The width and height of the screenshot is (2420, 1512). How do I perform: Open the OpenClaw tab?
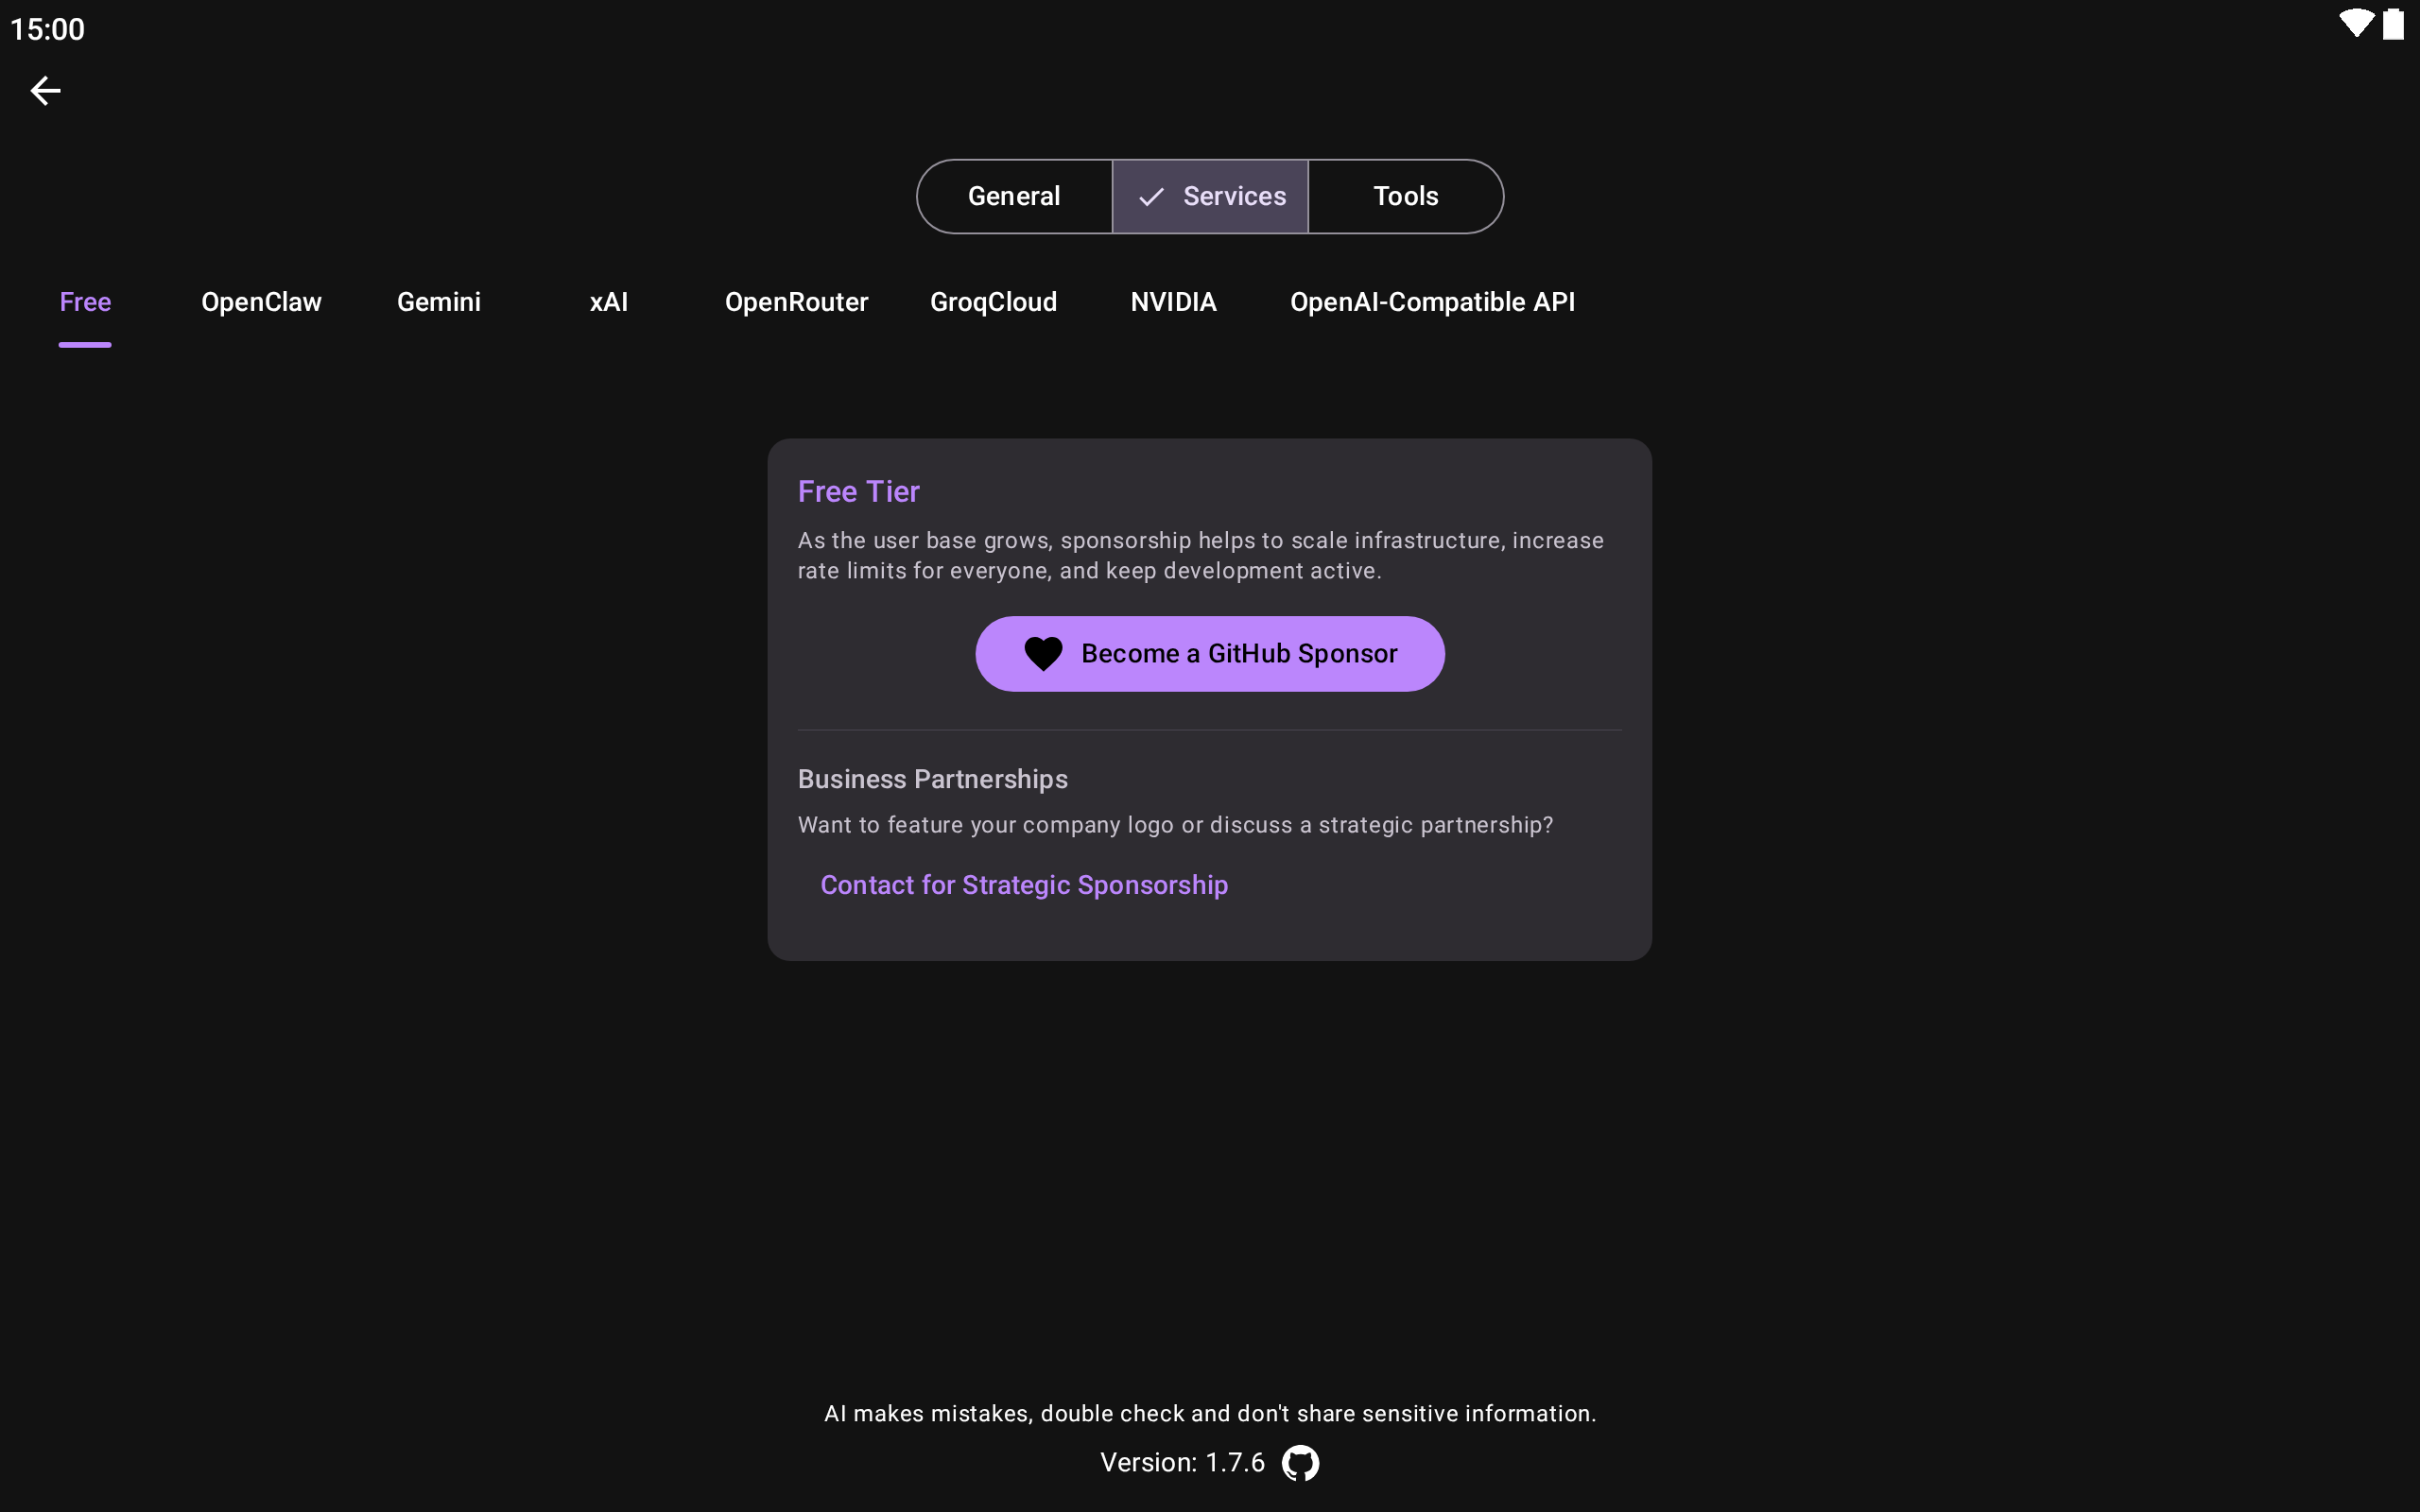point(261,302)
